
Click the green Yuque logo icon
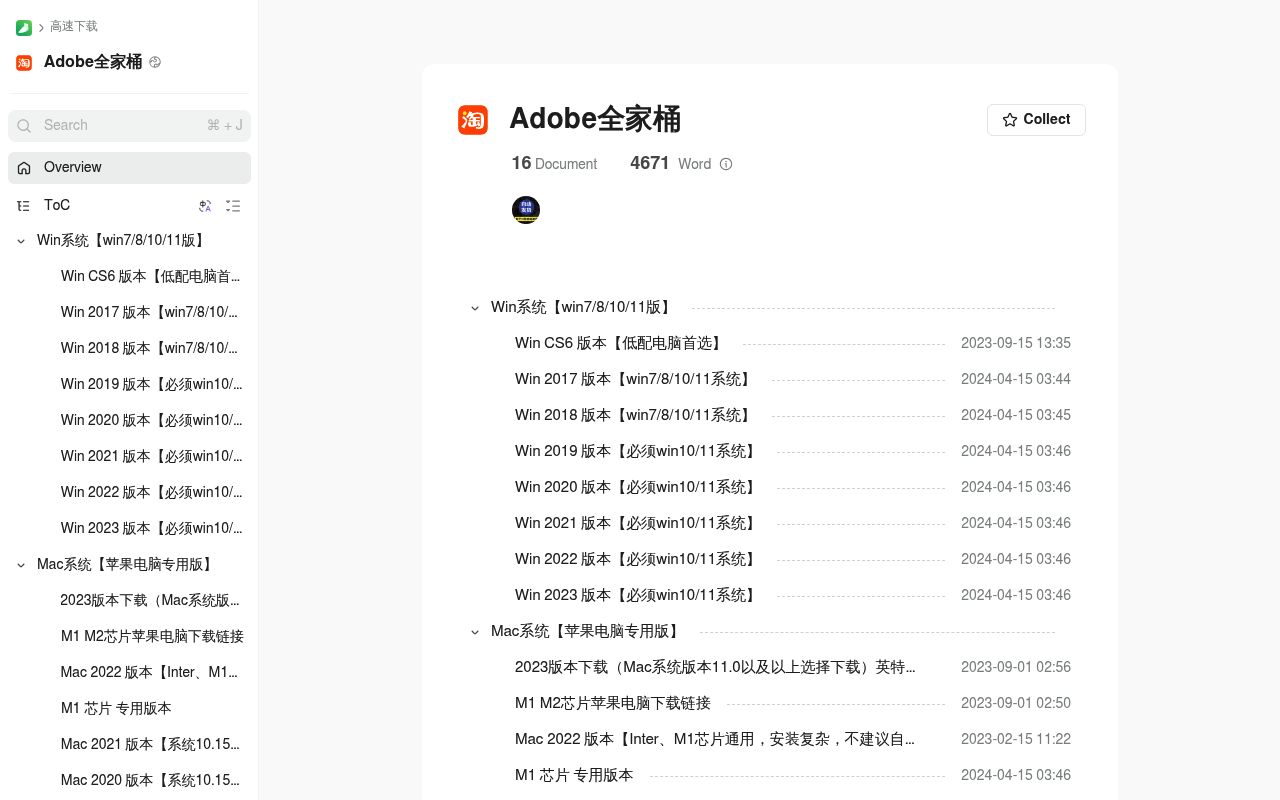[x=24, y=27]
